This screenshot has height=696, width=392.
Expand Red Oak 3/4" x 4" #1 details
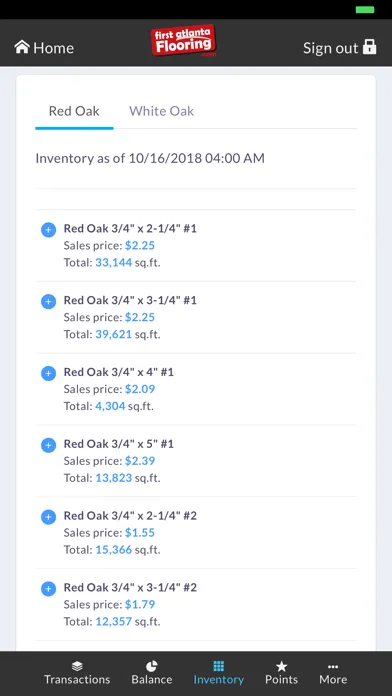(x=48, y=373)
